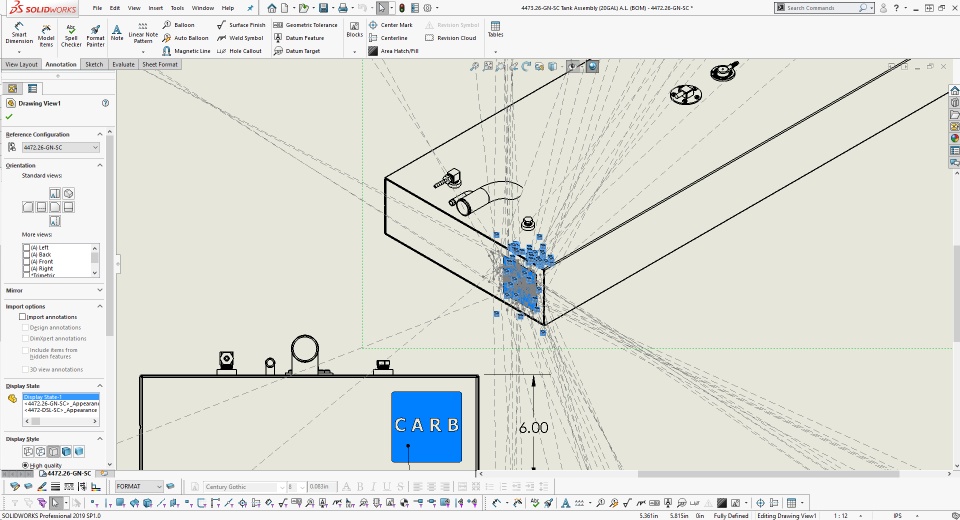Switch to the Sheet Format tab

pyautogui.click(x=160, y=64)
